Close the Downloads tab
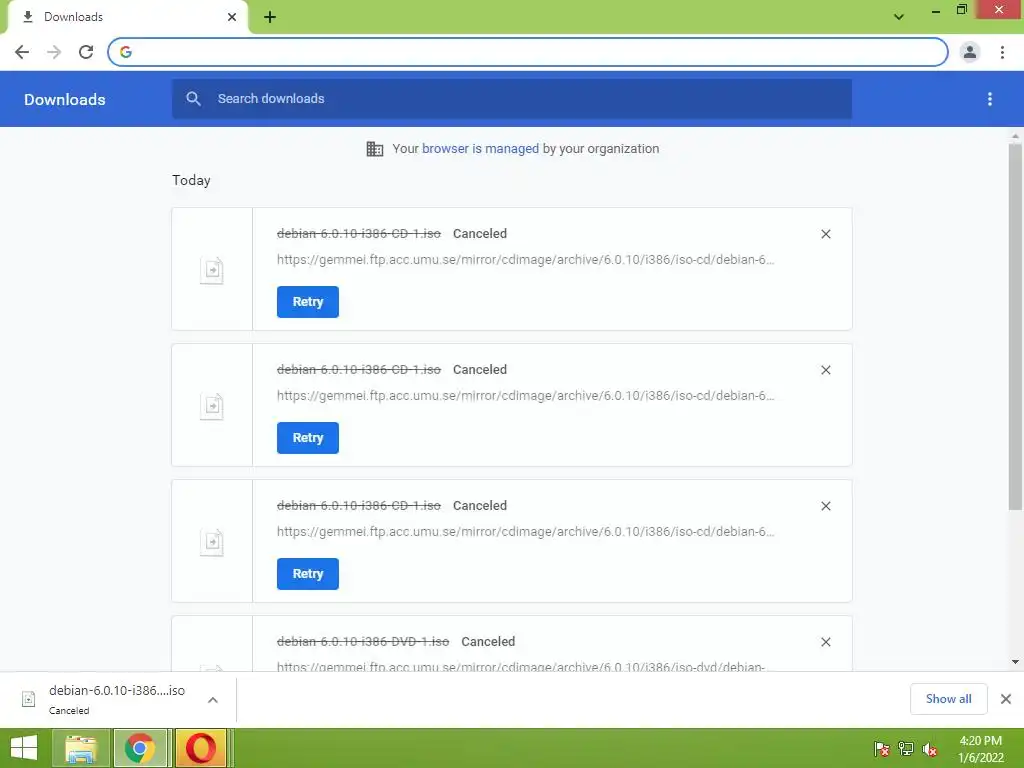Image resolution: width=1024 pixels, height=768 pixels. tap(232, 17)
